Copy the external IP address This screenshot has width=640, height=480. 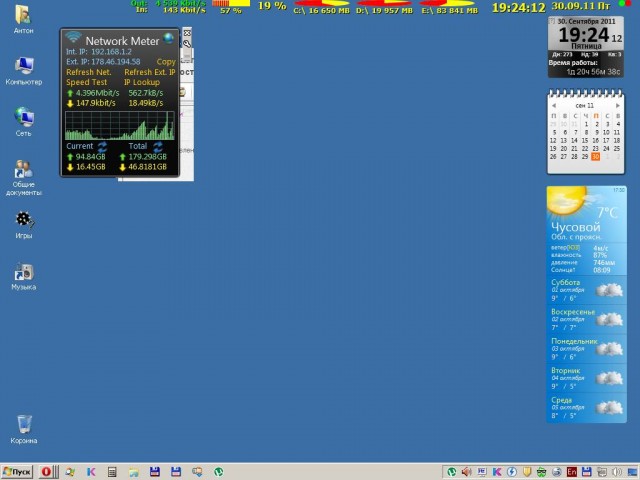166,61
